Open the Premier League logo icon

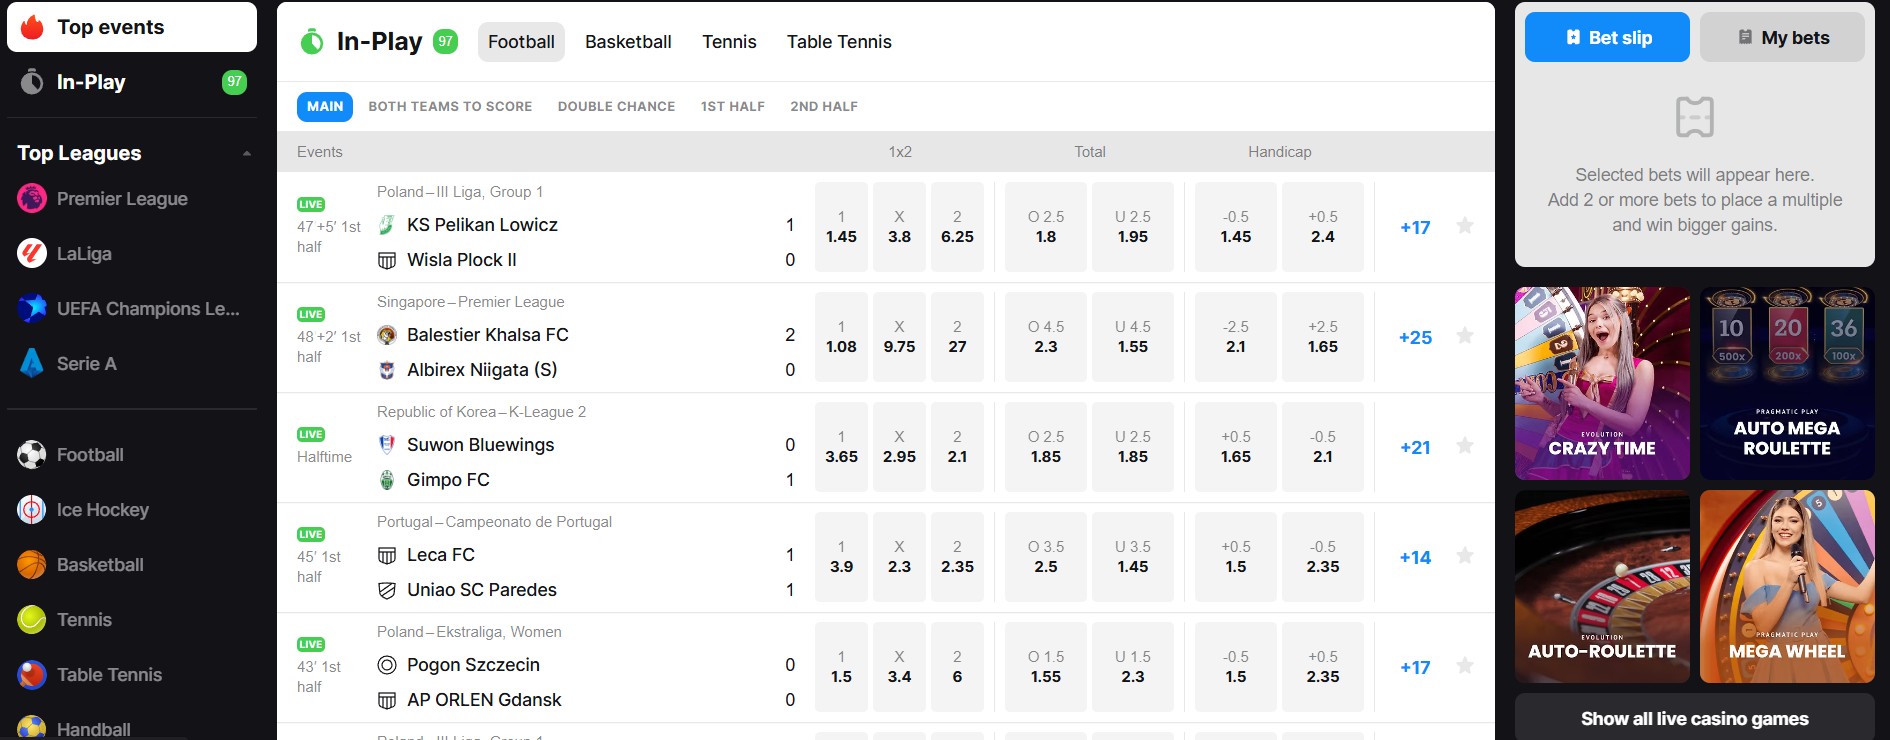pyautogui.click(x=32, y=199)
